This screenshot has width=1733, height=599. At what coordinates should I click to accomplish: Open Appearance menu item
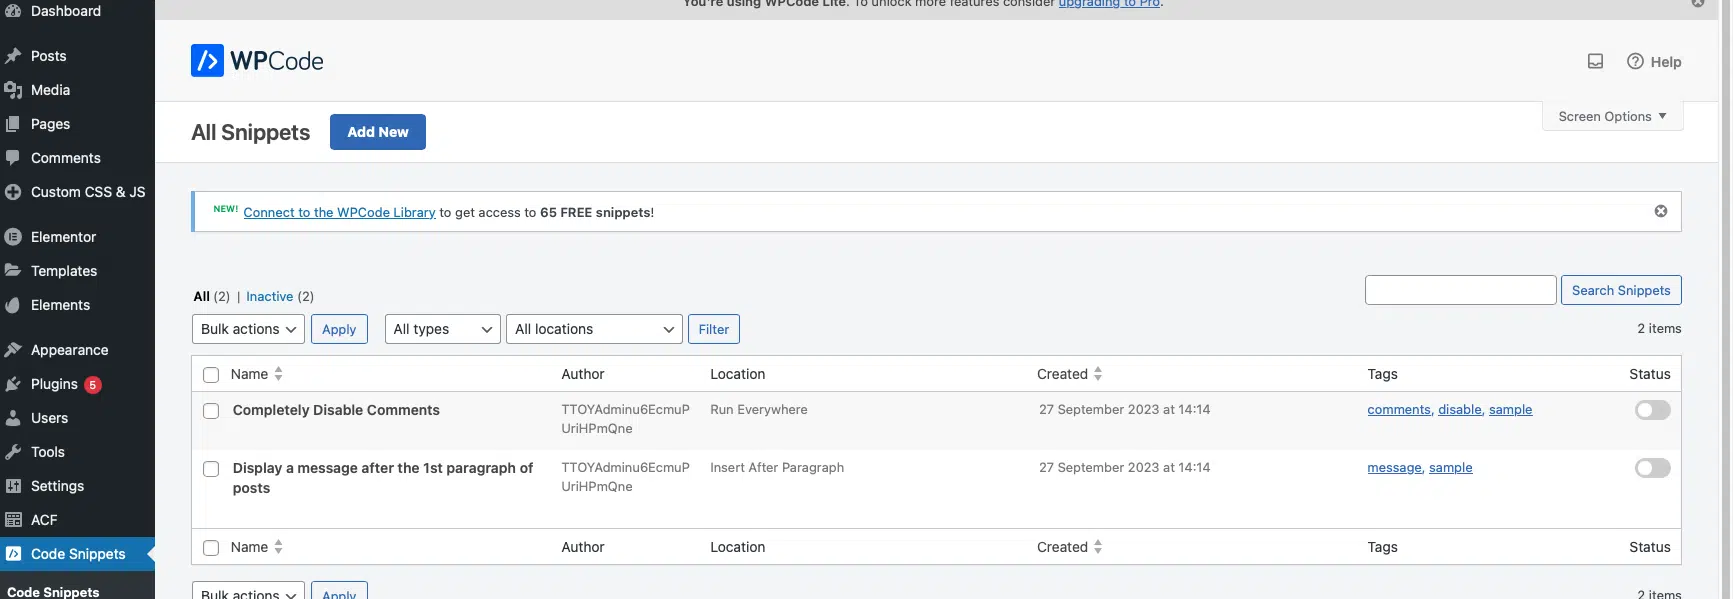click(70, 350)
